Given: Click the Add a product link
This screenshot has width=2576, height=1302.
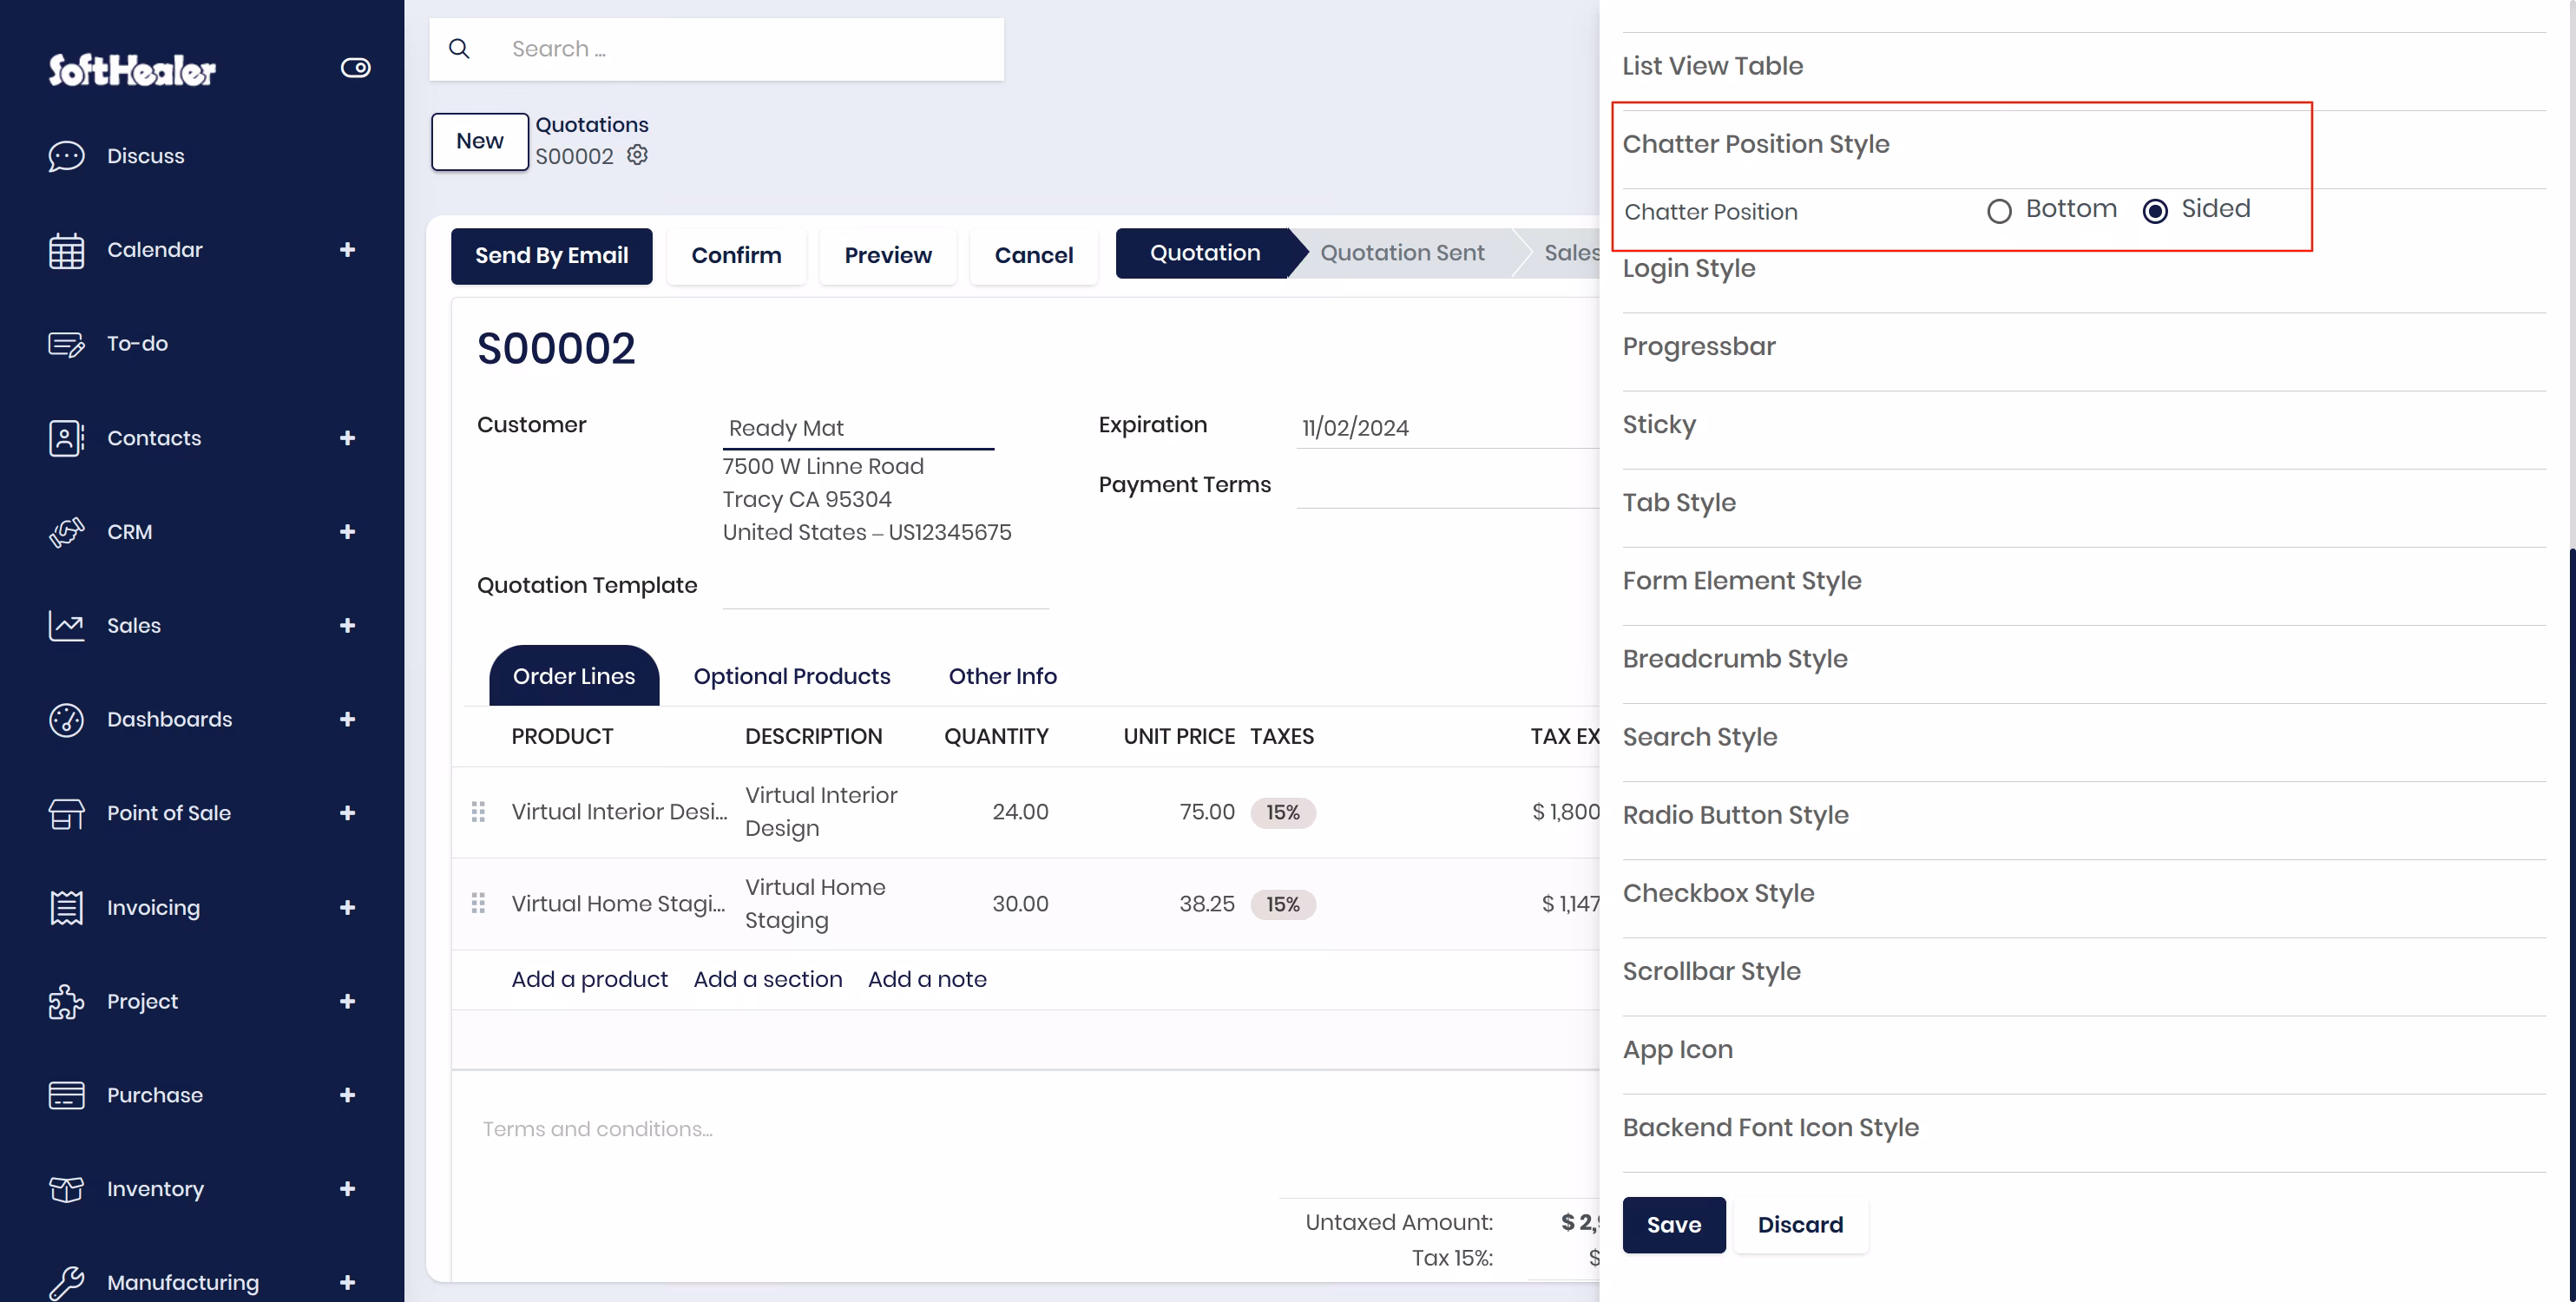Looking at the screenshot, I should (x=589, y=979).
